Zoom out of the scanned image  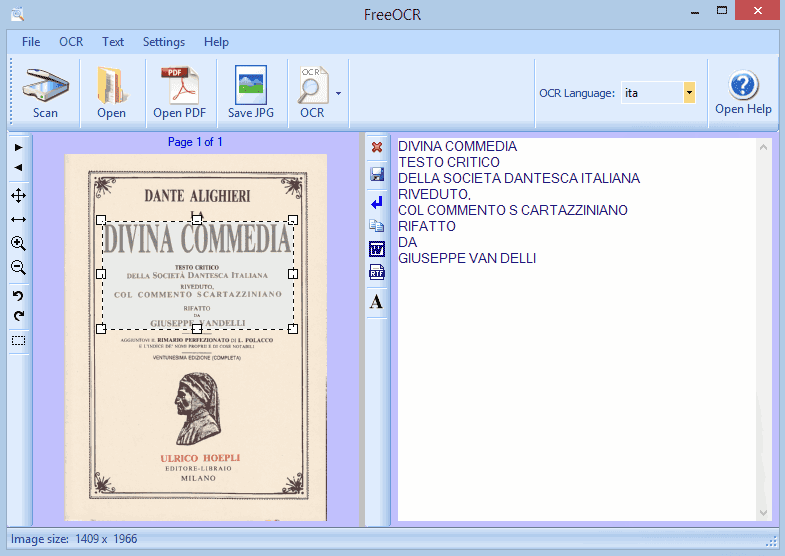coord(19,267)
